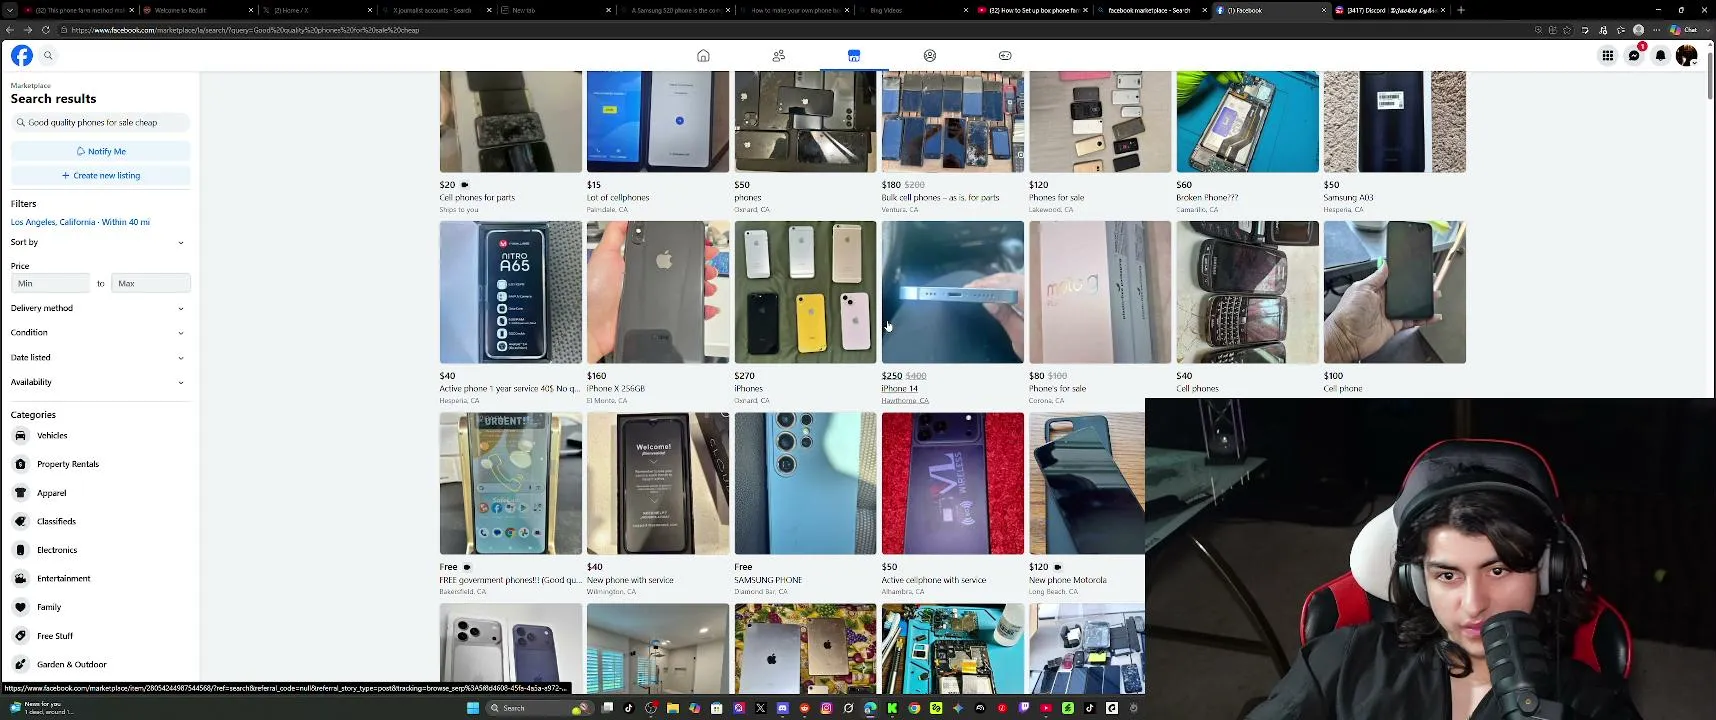Open the Bulk cell phones listing photo
Image resolution: width=1716 pixels, height=720 pixels.
coord(953,121)
